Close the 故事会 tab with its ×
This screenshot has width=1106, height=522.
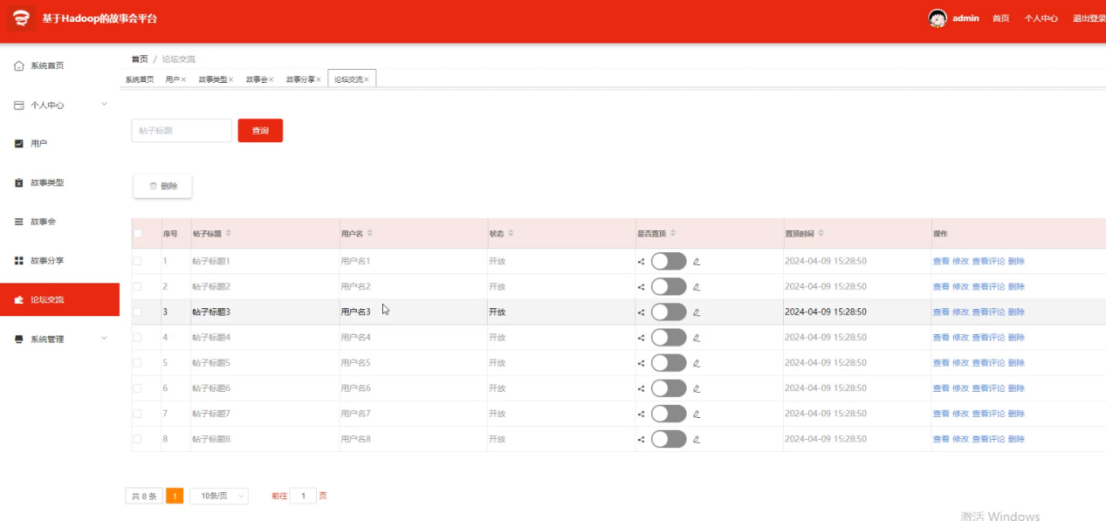pyautogui.click(x=271, y=80)
